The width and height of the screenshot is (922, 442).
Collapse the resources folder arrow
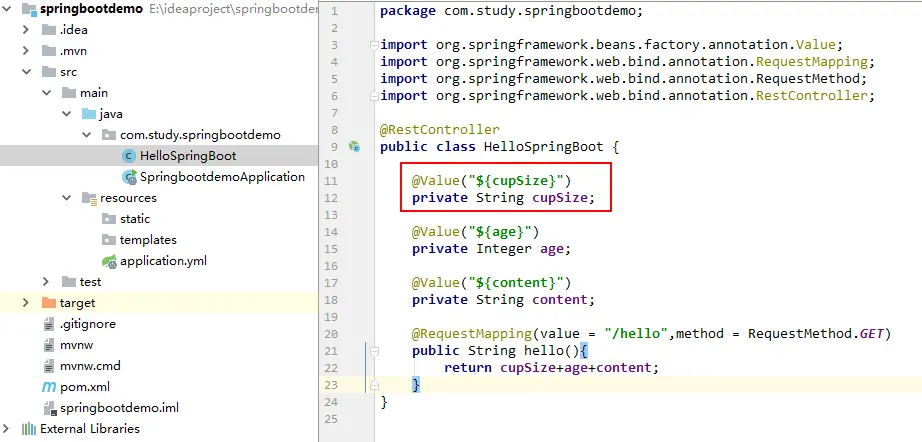click(x=66, y=197)
